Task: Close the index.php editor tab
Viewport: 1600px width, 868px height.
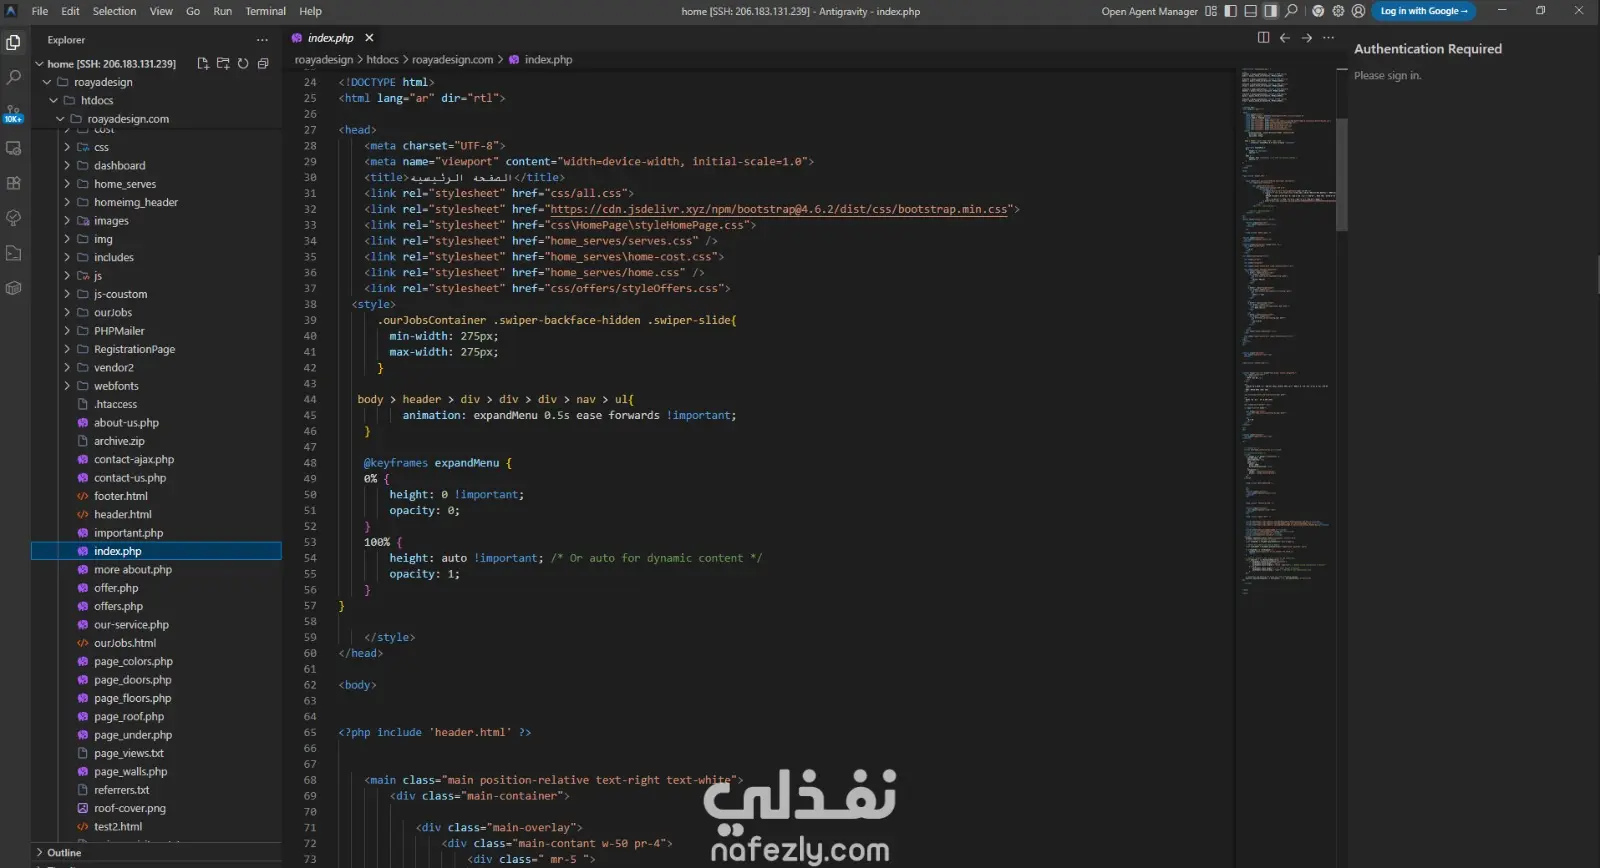Action: [369, 38]
